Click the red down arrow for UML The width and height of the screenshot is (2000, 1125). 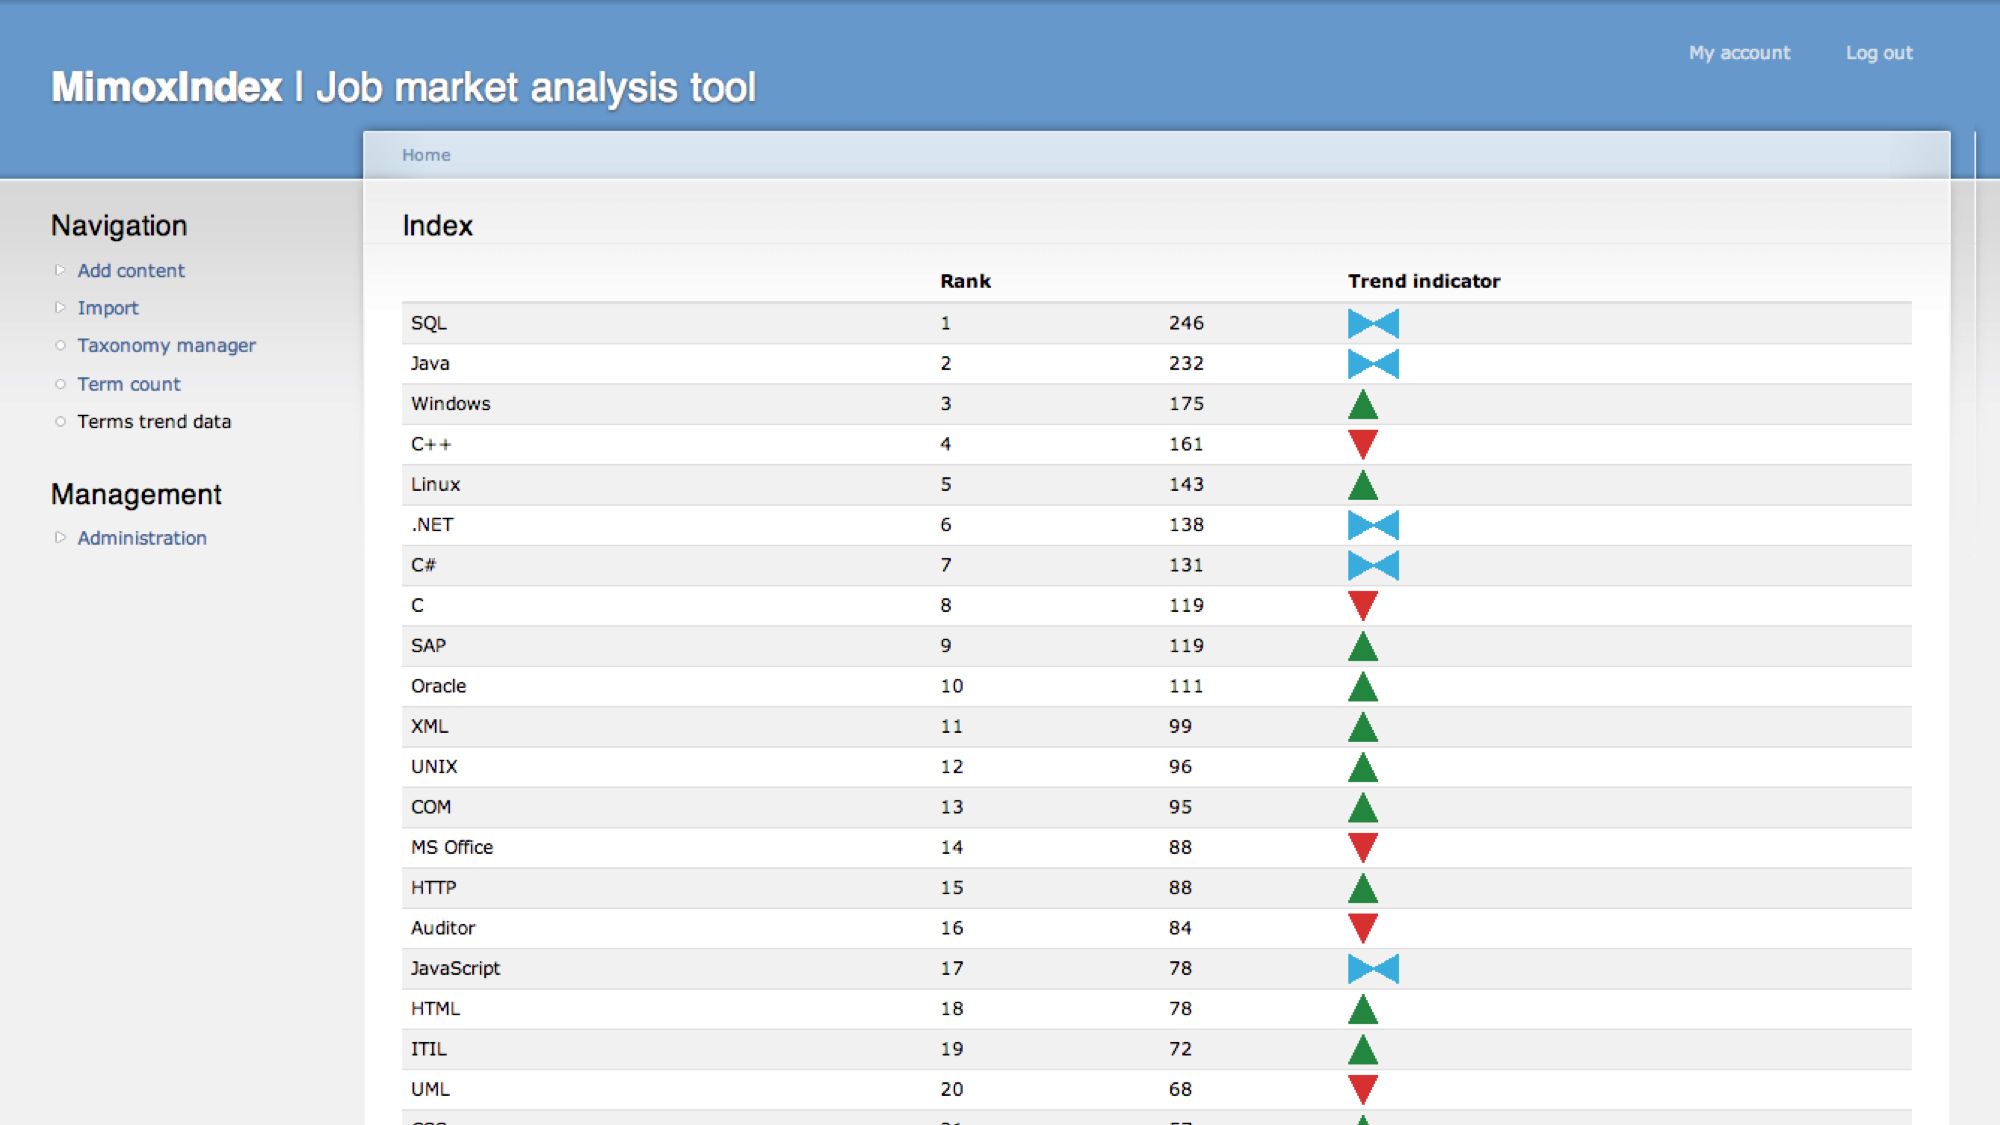pos(1362,1088)
